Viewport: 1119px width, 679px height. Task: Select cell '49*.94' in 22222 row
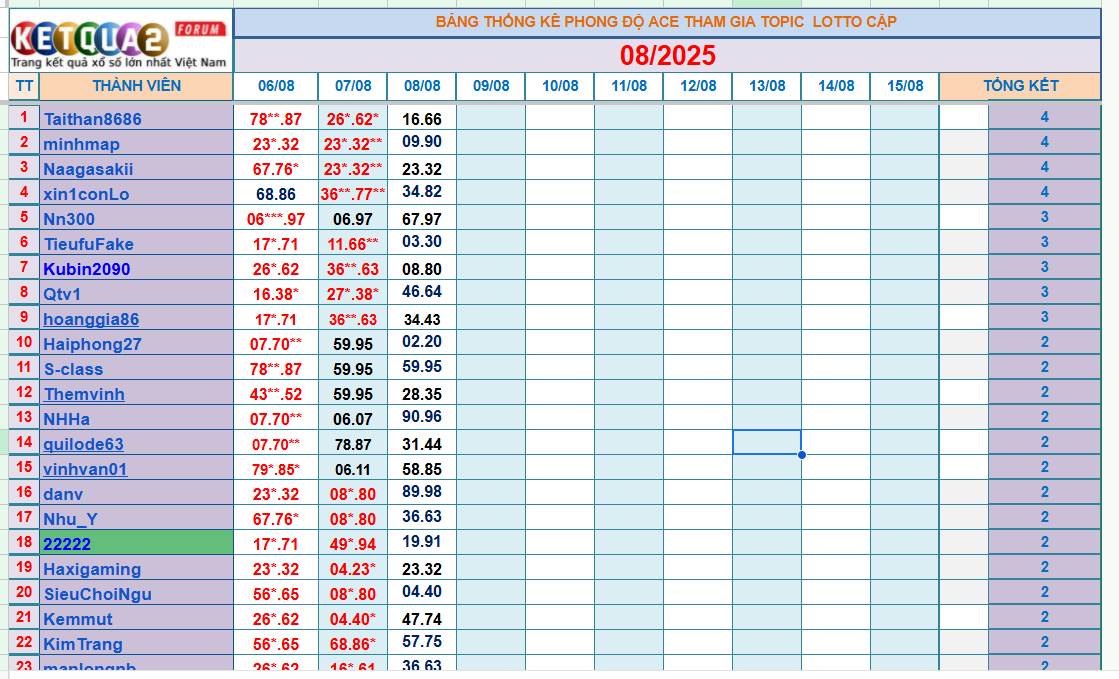[x=353, y=543]
